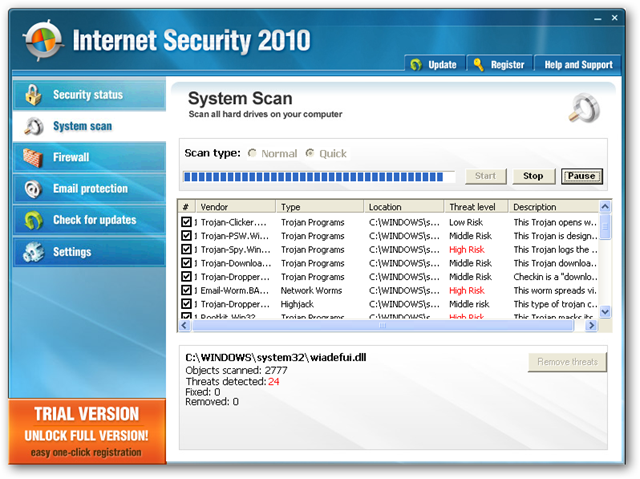This screenshot has width=640, height=479.
Task: Click the Objects scanned: 2777 line
Action: pyautogui.click(x=236, y=370)
